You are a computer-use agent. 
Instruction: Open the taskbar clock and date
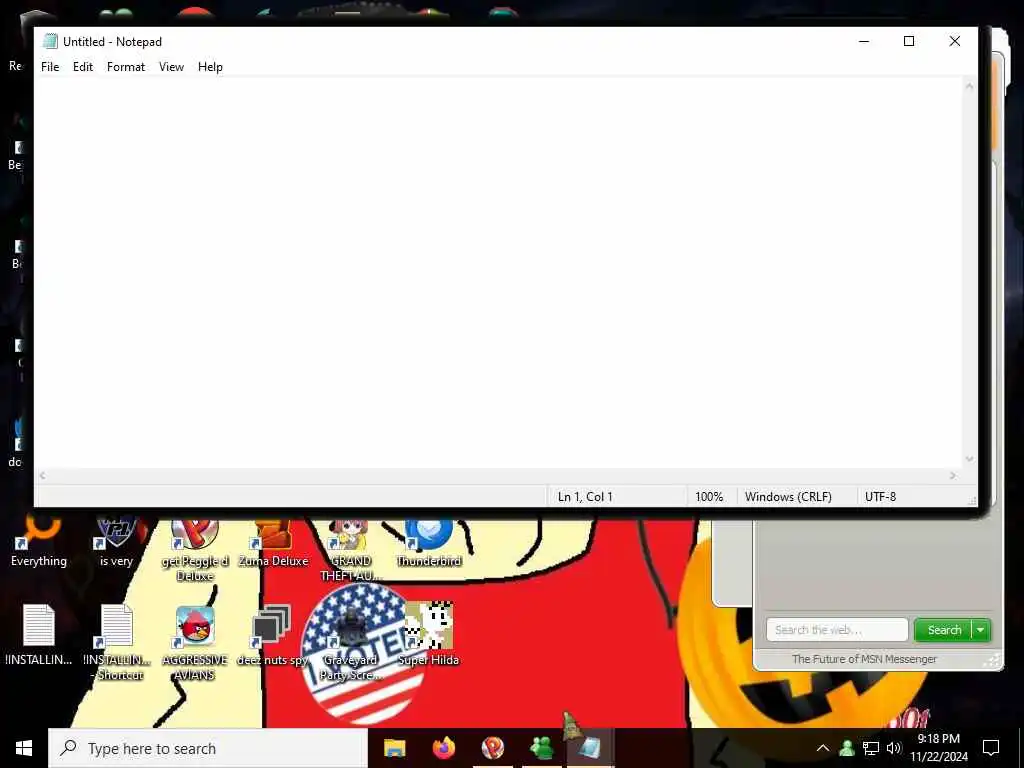coord(939,748)
